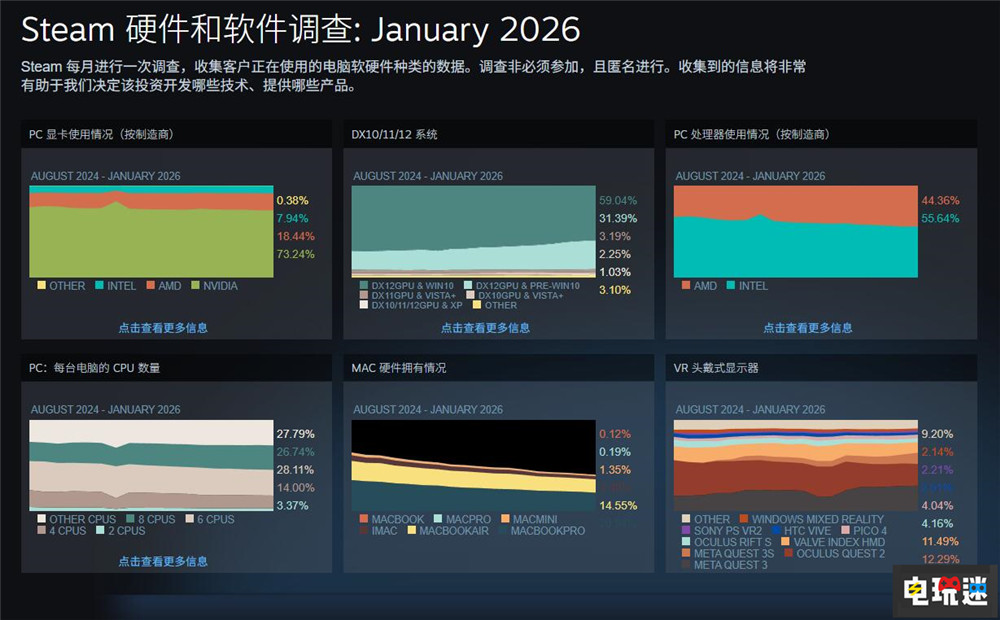Click the 59.04% value in DX panel
Image resolution: width=1000 pixels, height=620 pixels.
[617, 200]
